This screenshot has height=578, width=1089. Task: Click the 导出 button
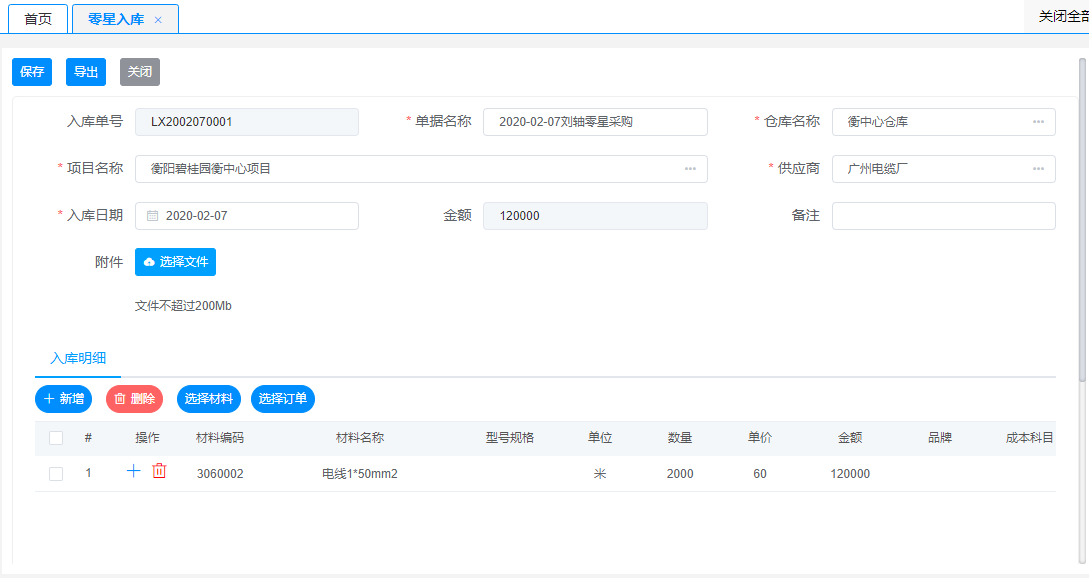(x=86, y=72)
